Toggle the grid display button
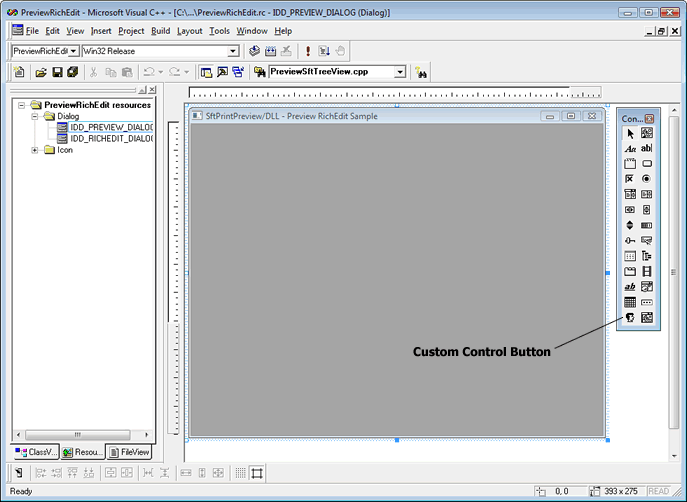687x502 pixels. [x=239, y=473]
